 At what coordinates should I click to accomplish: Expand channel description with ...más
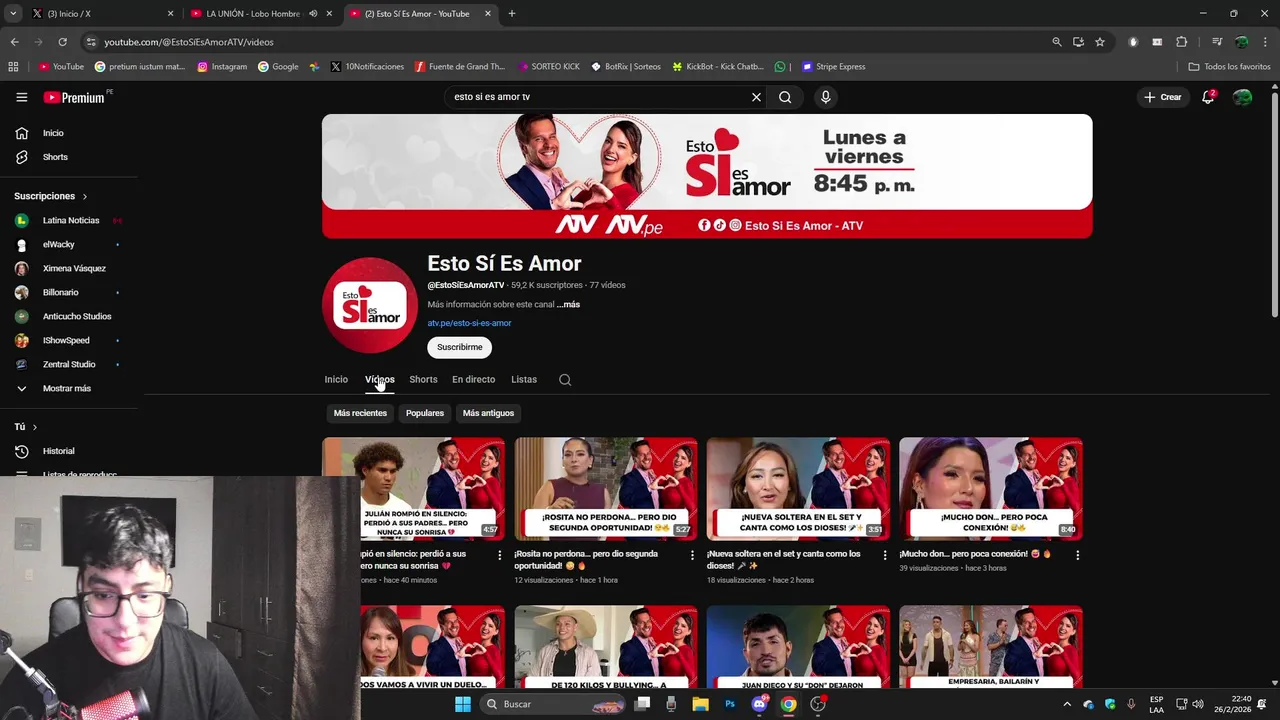click(568, 304)
